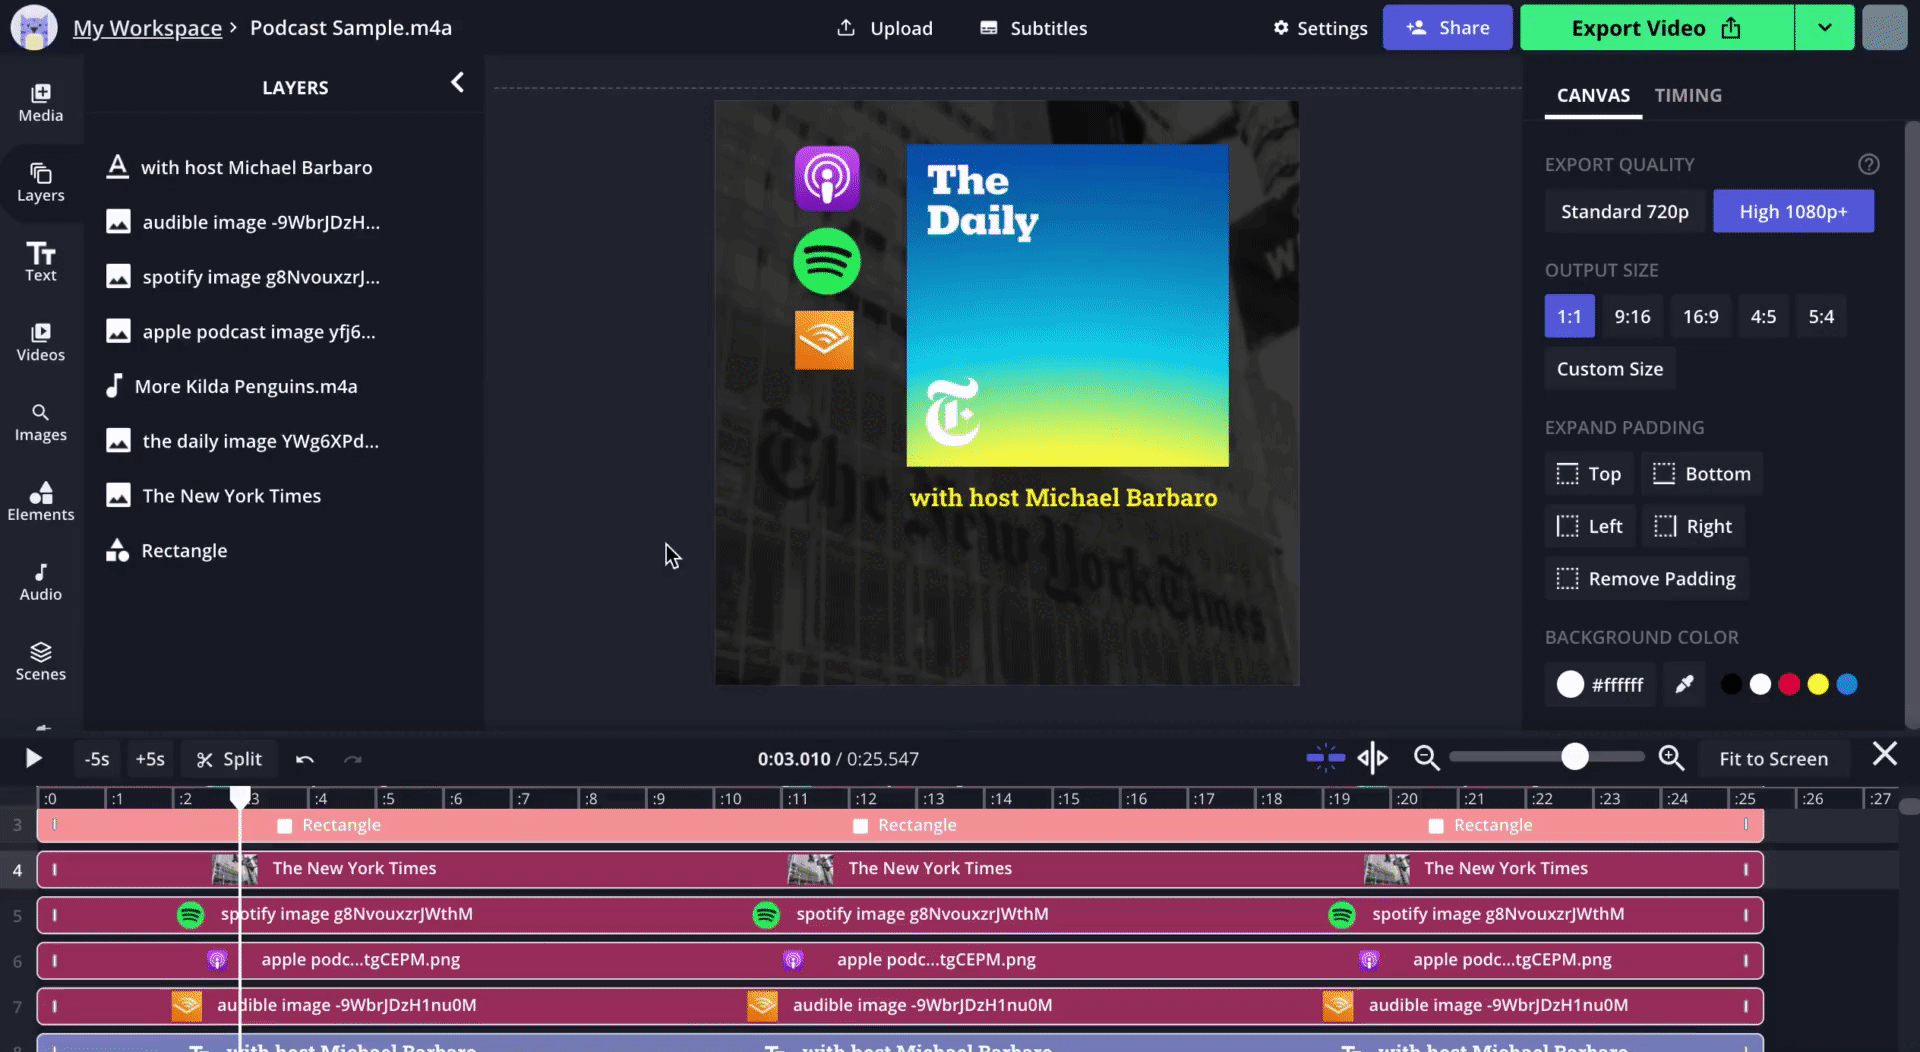Open the Elements panel
Screen dimensions: 1920x1052
(x=40, y=501)
